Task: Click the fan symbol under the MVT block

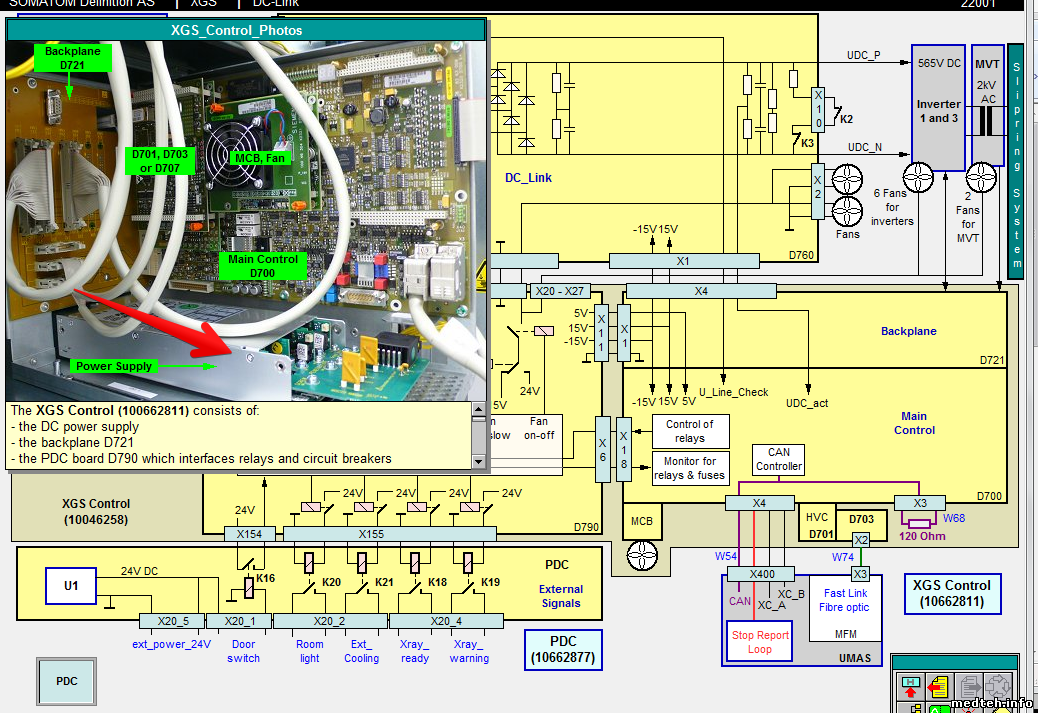Action: [x=983, y=178]
